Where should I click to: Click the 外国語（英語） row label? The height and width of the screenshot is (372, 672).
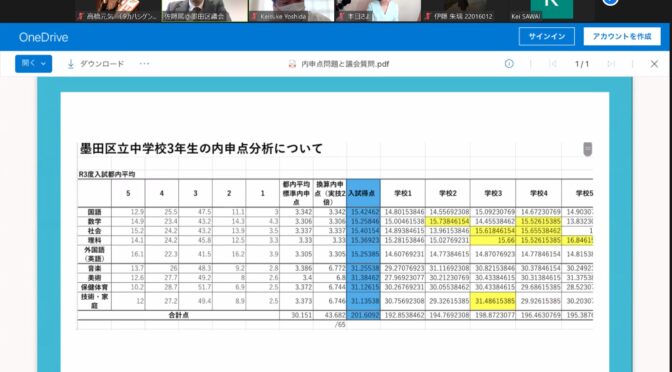tap(94, 254)
